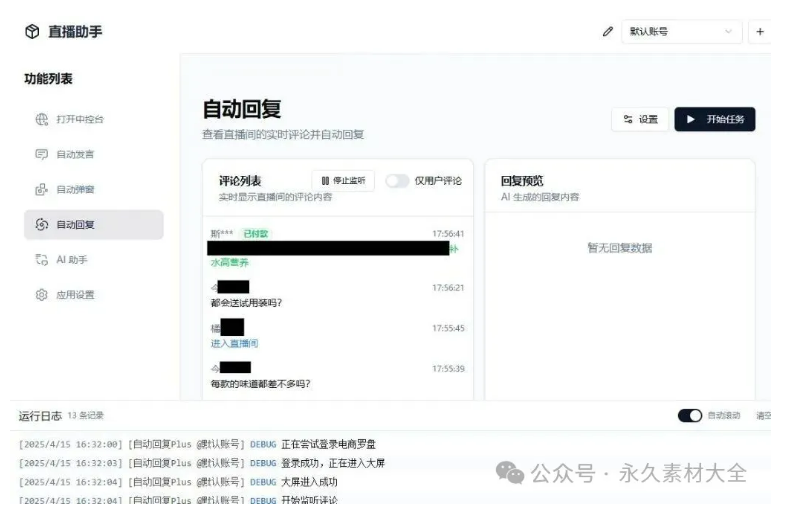Screen dimensions: 801x519
Task: Click the 直播助手 cube logo
Action: [x=32, y=32]
